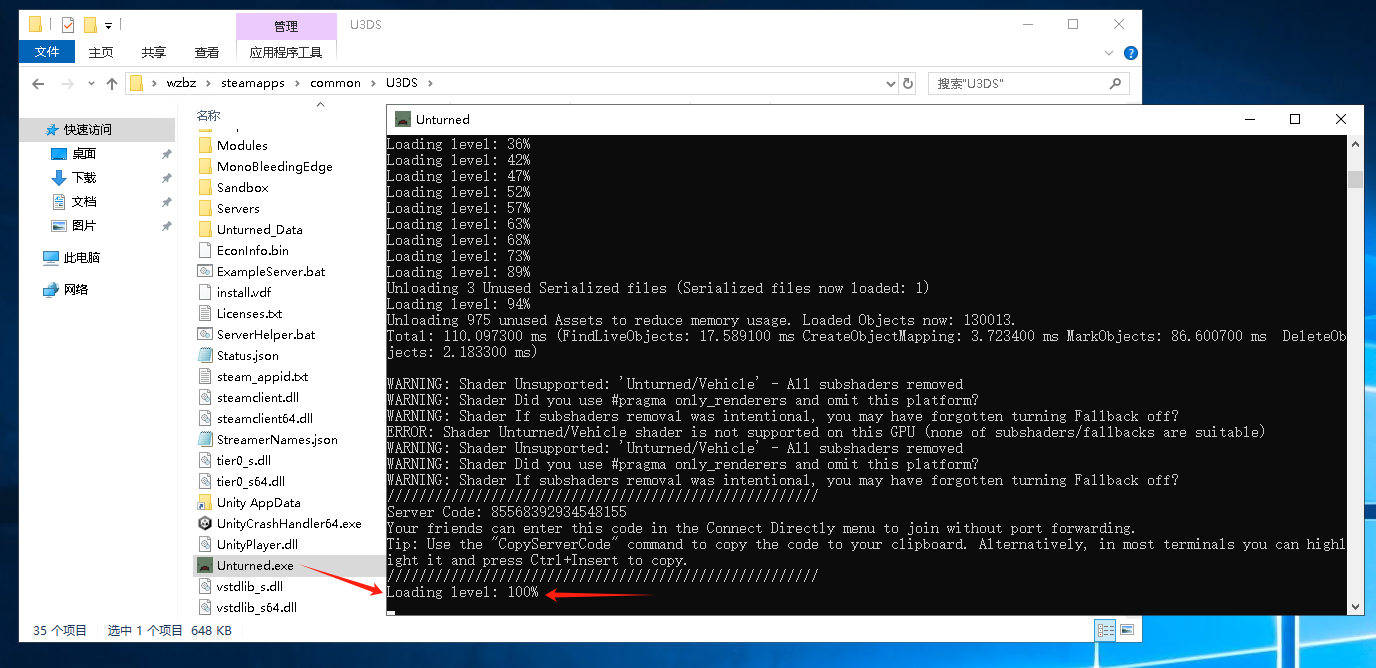Switch to large icons view in status bar
This screenshot has width=1376, height=668.
click(x=1127, y=630)
